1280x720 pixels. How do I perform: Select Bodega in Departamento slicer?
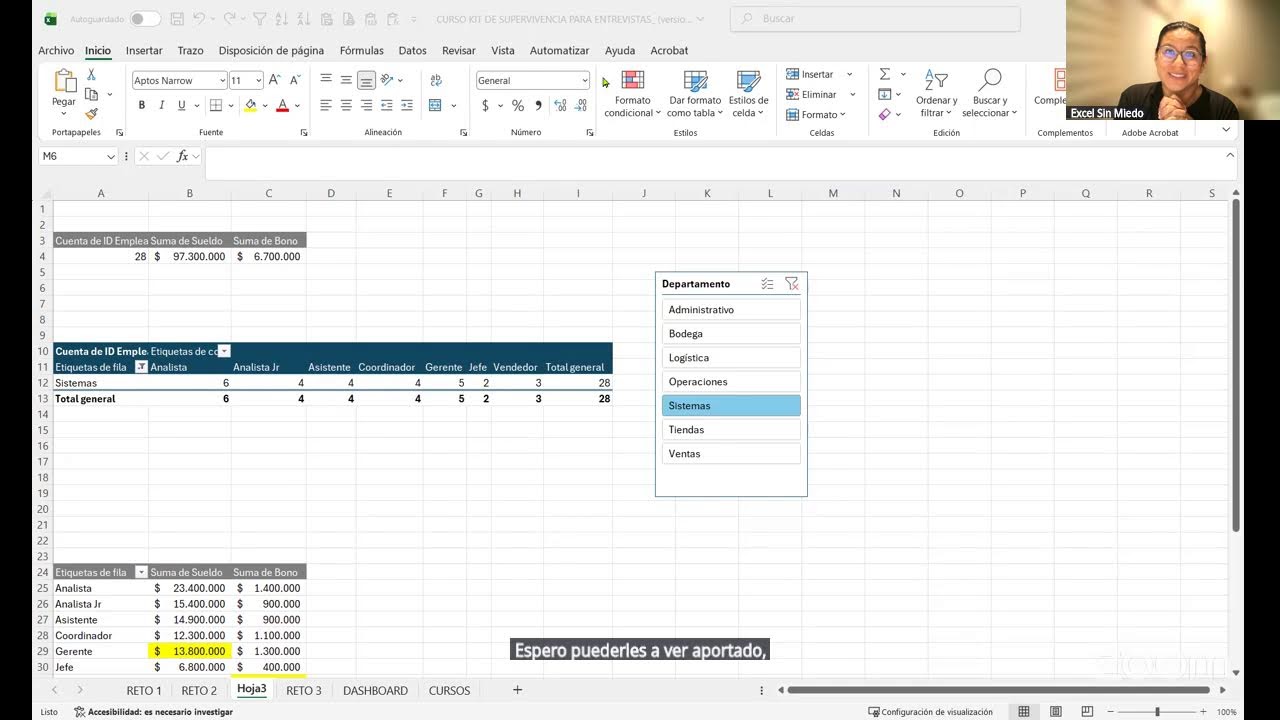click(x=731, y=334)
